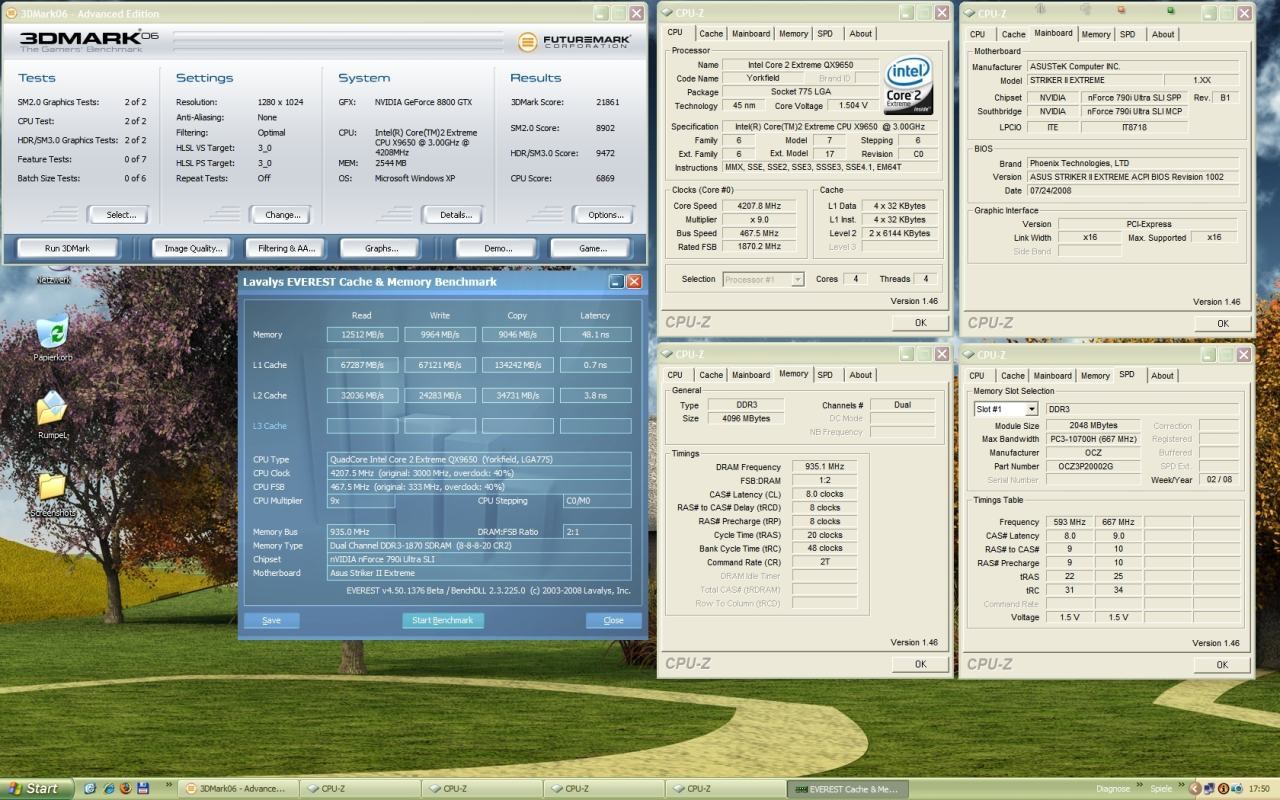Switch to the EVEREST Cache & Memory taskbar button
This screenshot has width=1280, height=800.
pyautogui.click(x=848, y=788)
